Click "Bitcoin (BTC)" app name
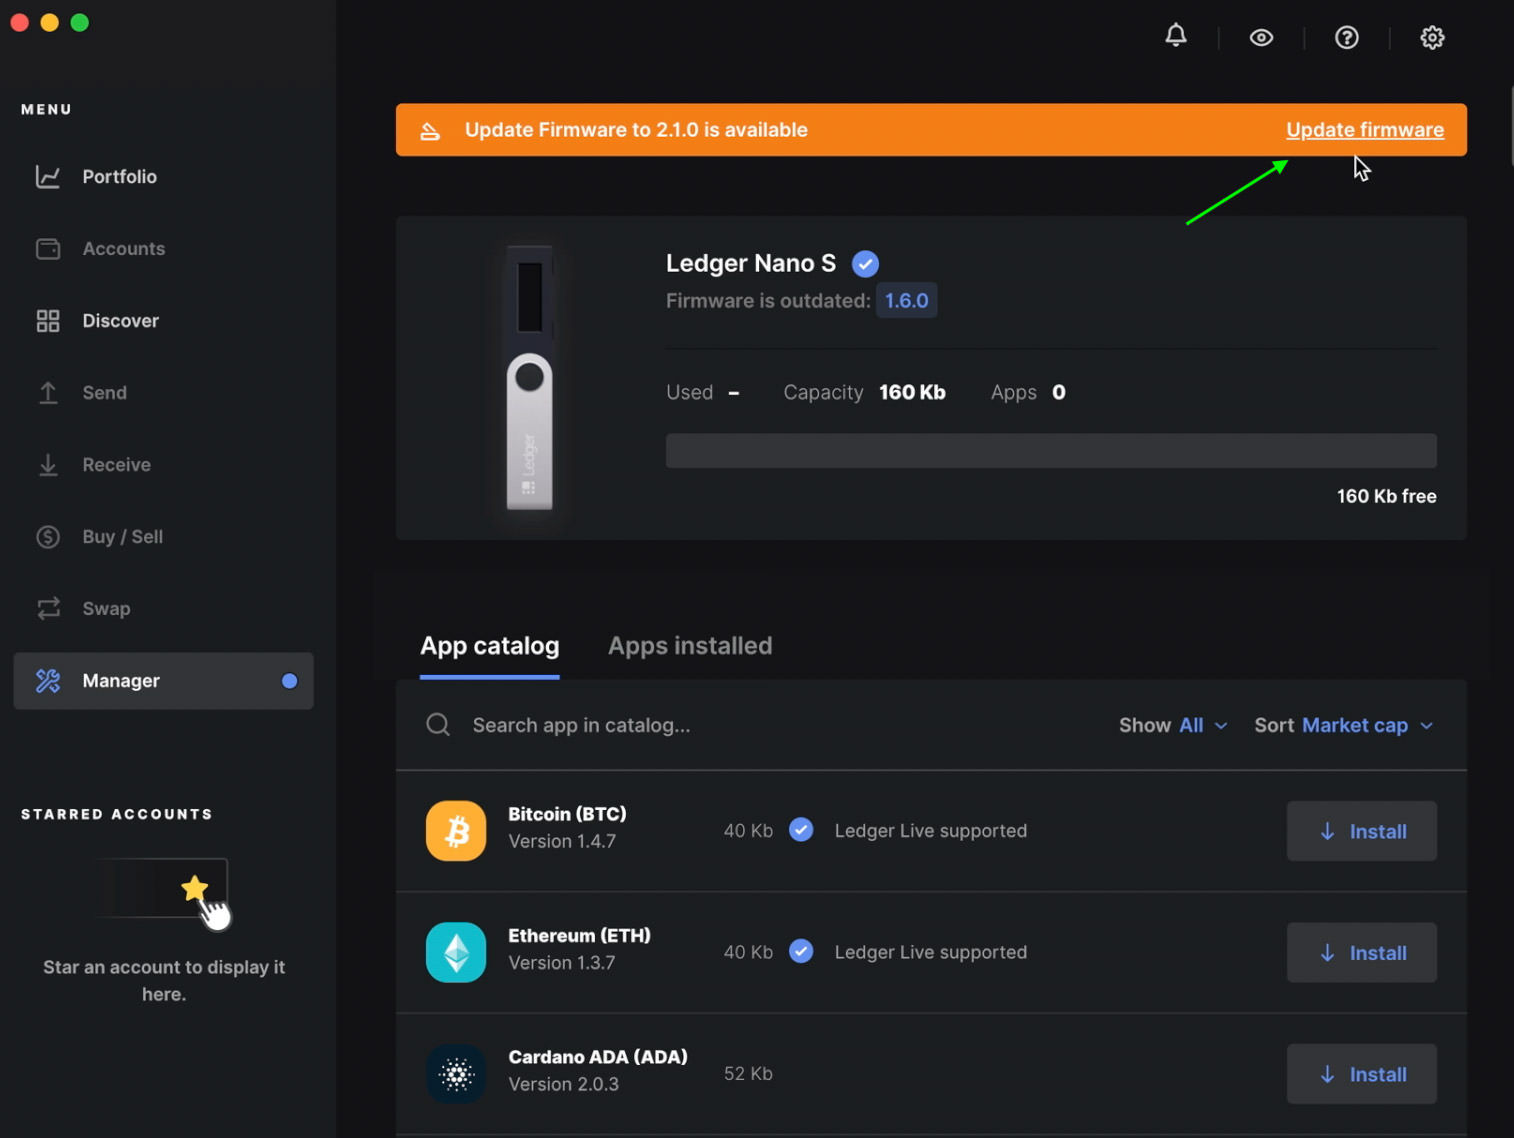 coord(567,814)
